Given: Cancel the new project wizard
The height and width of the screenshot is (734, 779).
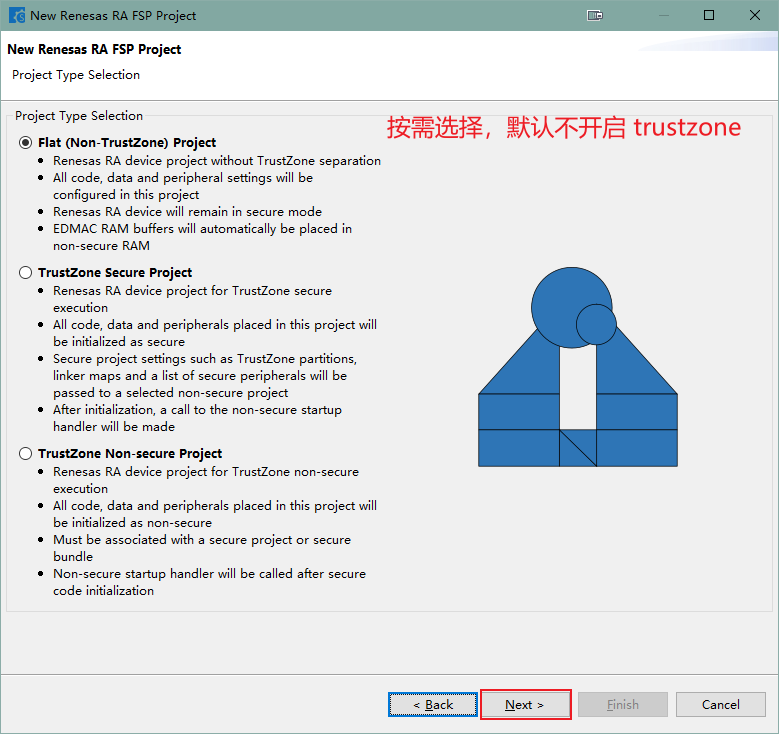Looking at the screenshot, I should click(720, 704).
